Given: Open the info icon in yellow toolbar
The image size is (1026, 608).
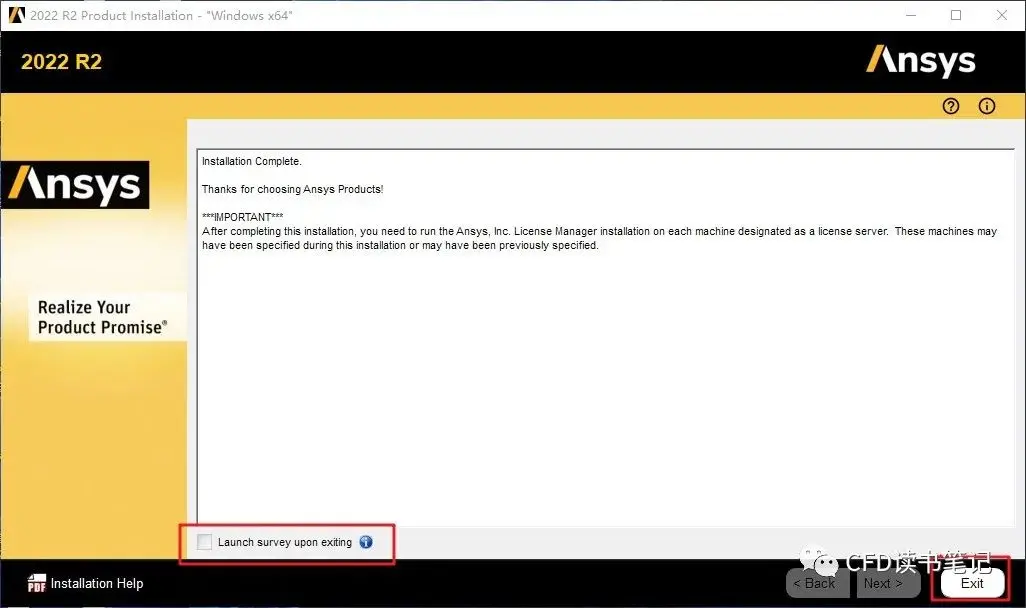Looking at the screenshot, I should click(x=987, y=106).
